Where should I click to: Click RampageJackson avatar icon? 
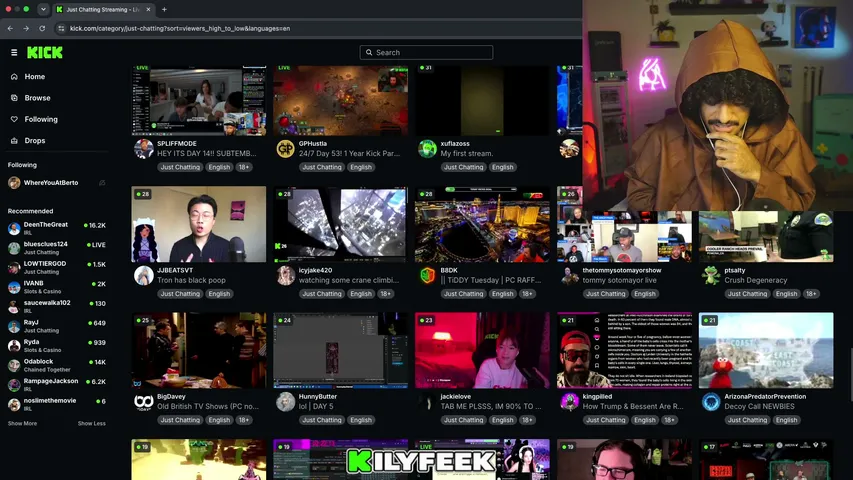(14, 385)
